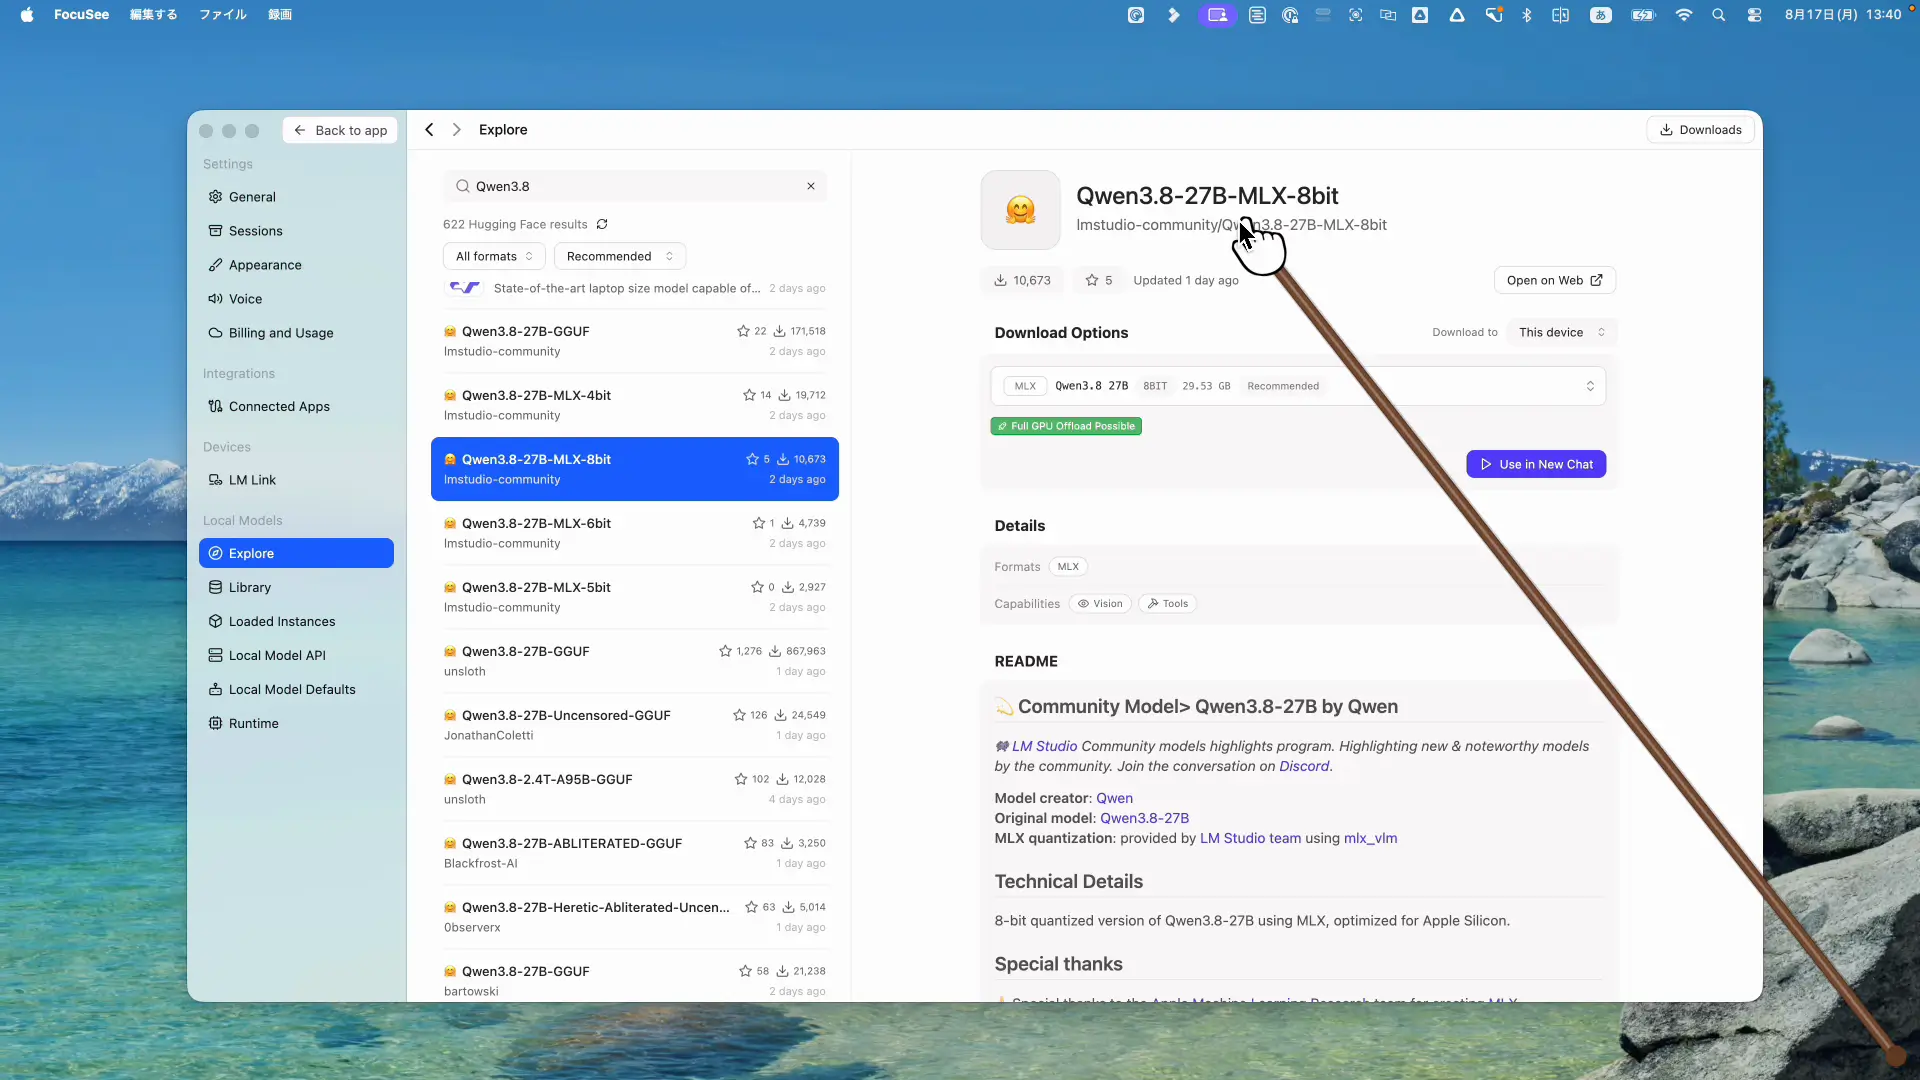
Task: Click the Bluetooth menu bar icon
Action: pyautogui.click(x=1527, y=15)
